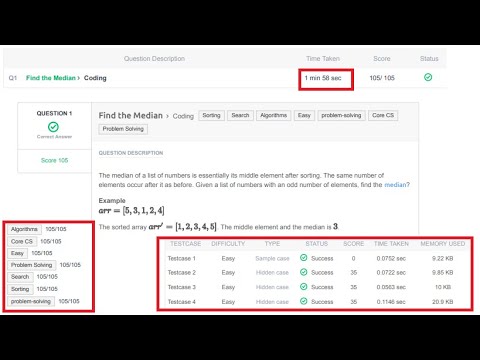Click the 'Testcase 3' row label

click(182, 287)
